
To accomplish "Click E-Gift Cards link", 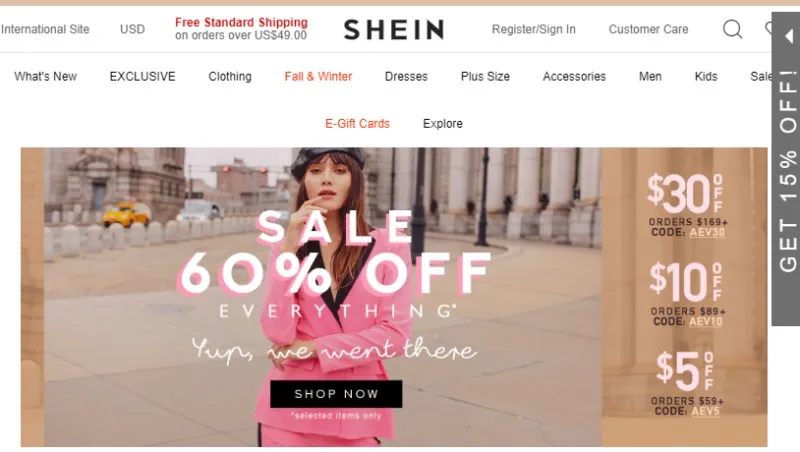I will point(357,124).
